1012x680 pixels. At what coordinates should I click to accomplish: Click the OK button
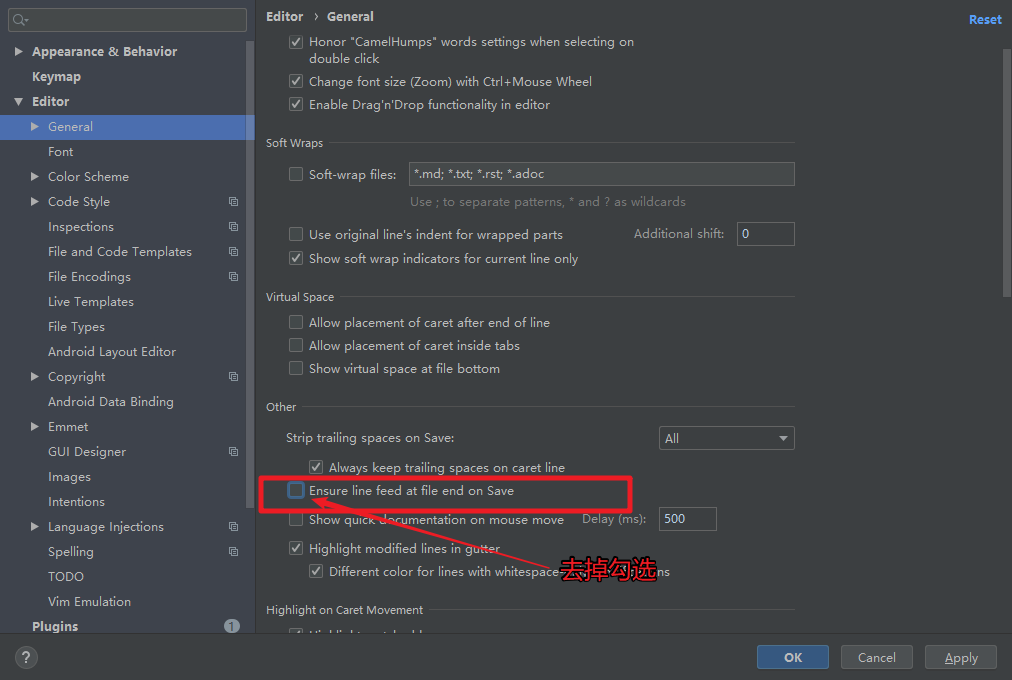793,657
